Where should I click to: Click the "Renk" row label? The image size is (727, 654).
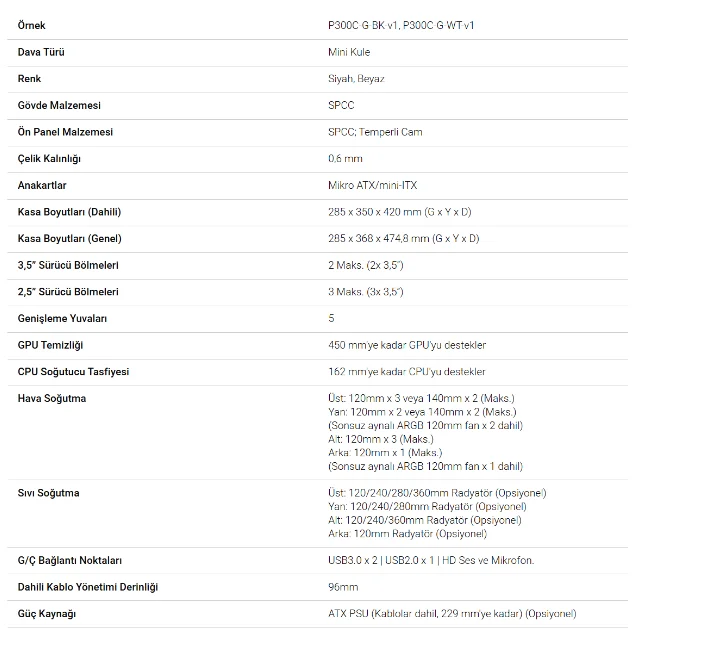click(30, 78)
